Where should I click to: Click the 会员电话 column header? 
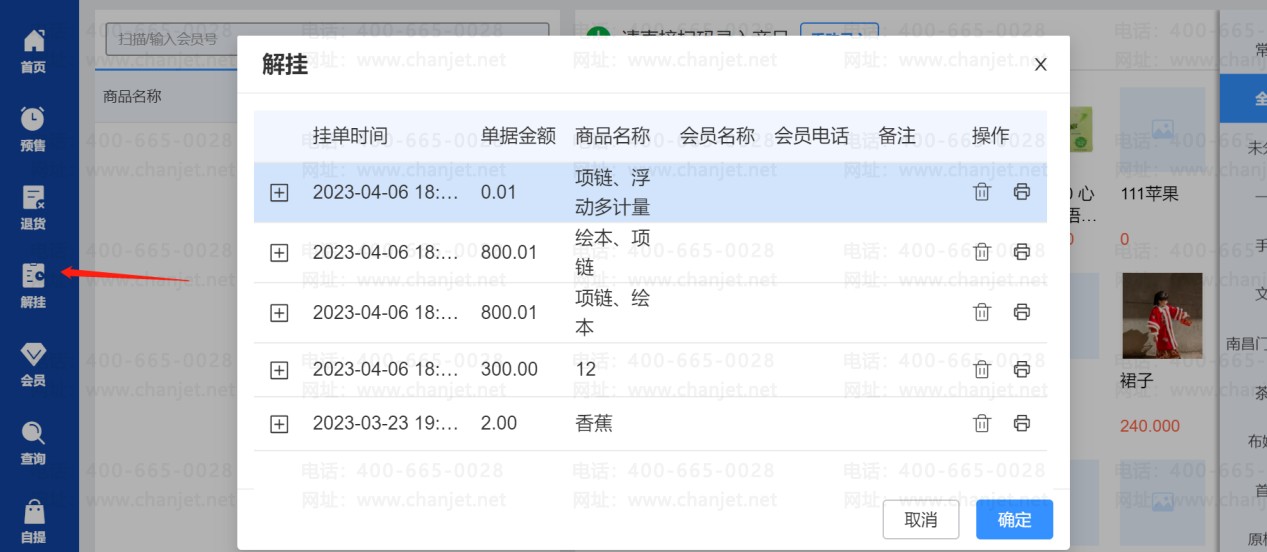pos(811,136)
